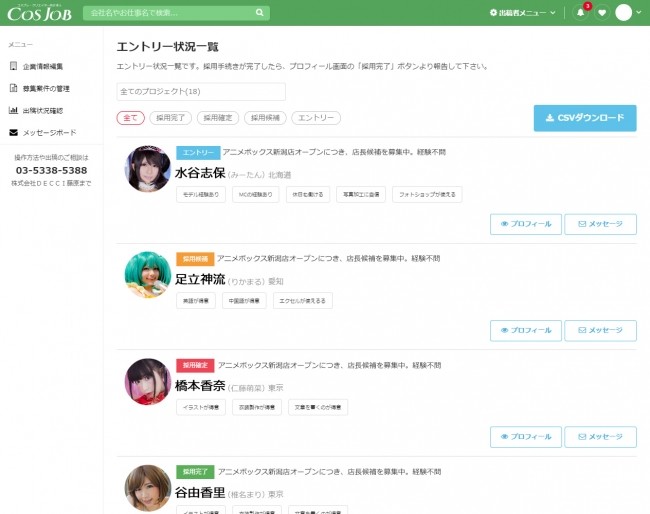Viewport: 650px width, 514px height.
Task: Expand the 出演者メニュー dropdown
Action: pos(522,13)
